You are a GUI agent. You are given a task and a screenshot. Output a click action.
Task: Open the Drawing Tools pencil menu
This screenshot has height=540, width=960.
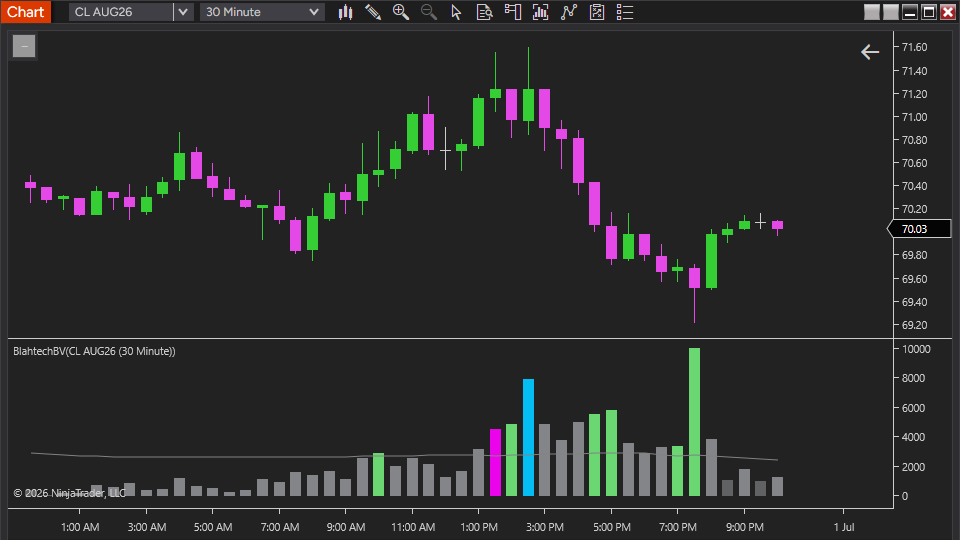[x=373, y=12]
